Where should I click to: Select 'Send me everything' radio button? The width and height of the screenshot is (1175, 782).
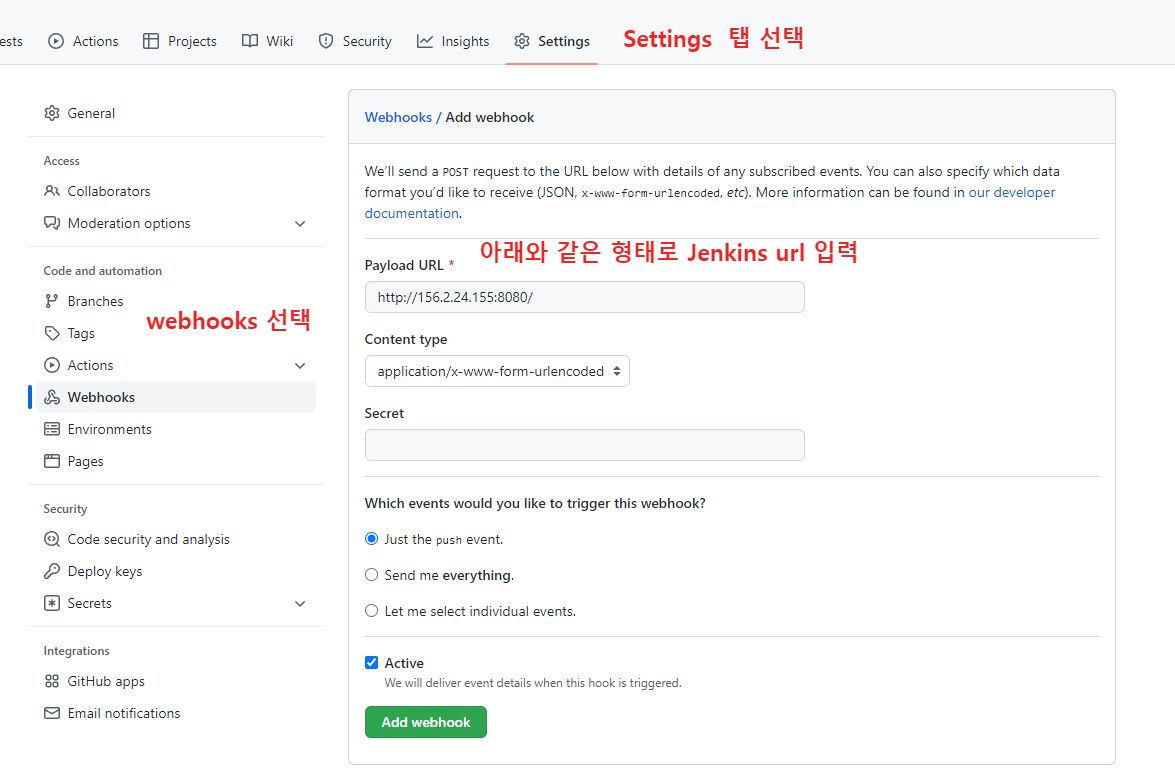[371, 575]
